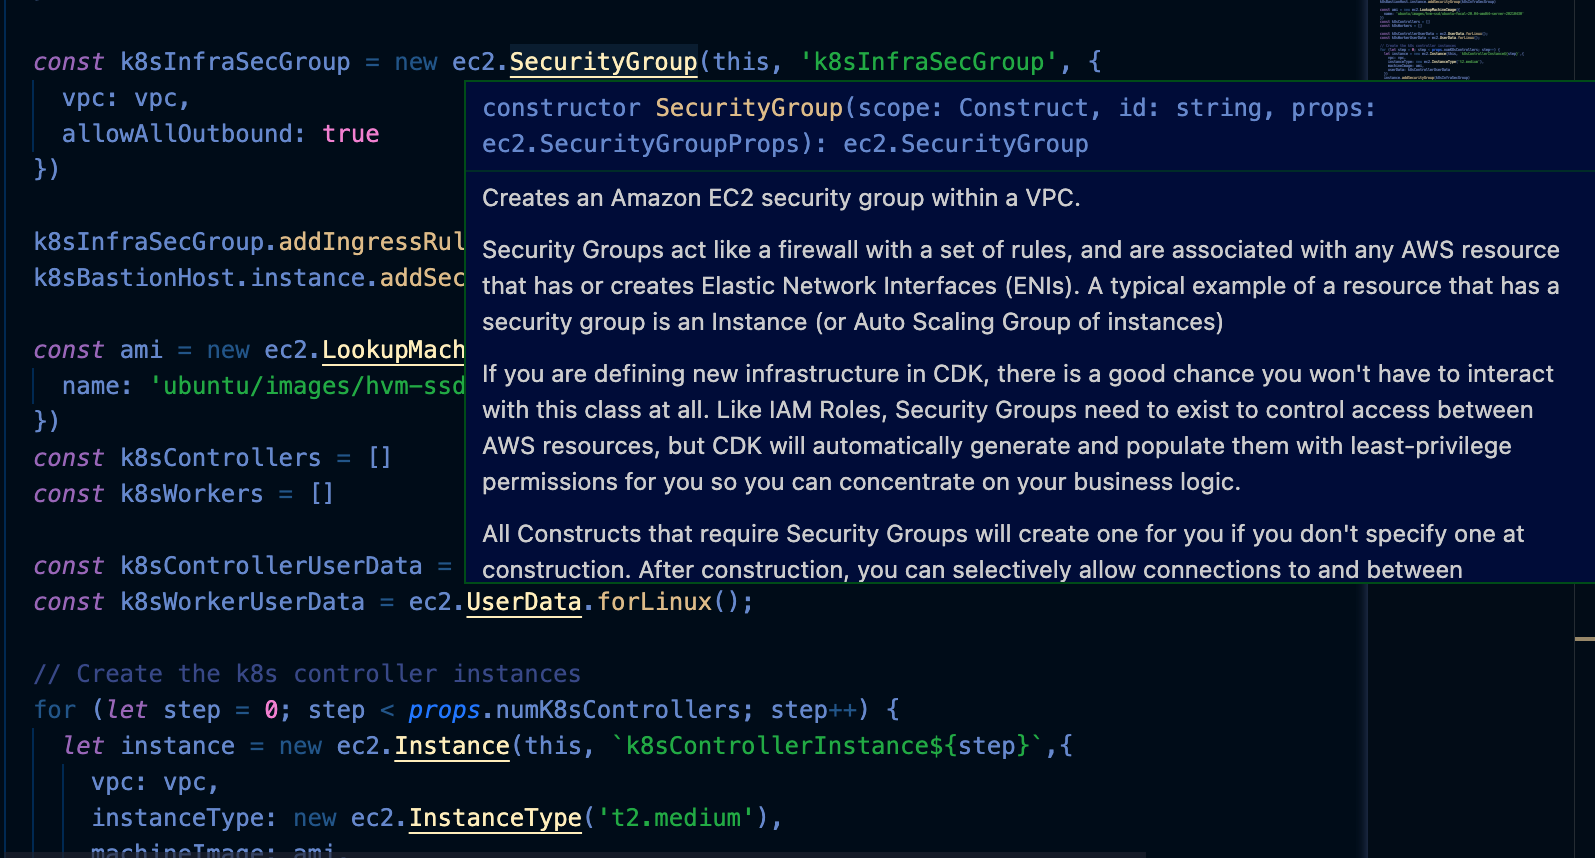Click the true value after allowAllOutbound
This screenshot has width=1595, height=858.
(351, 134)
